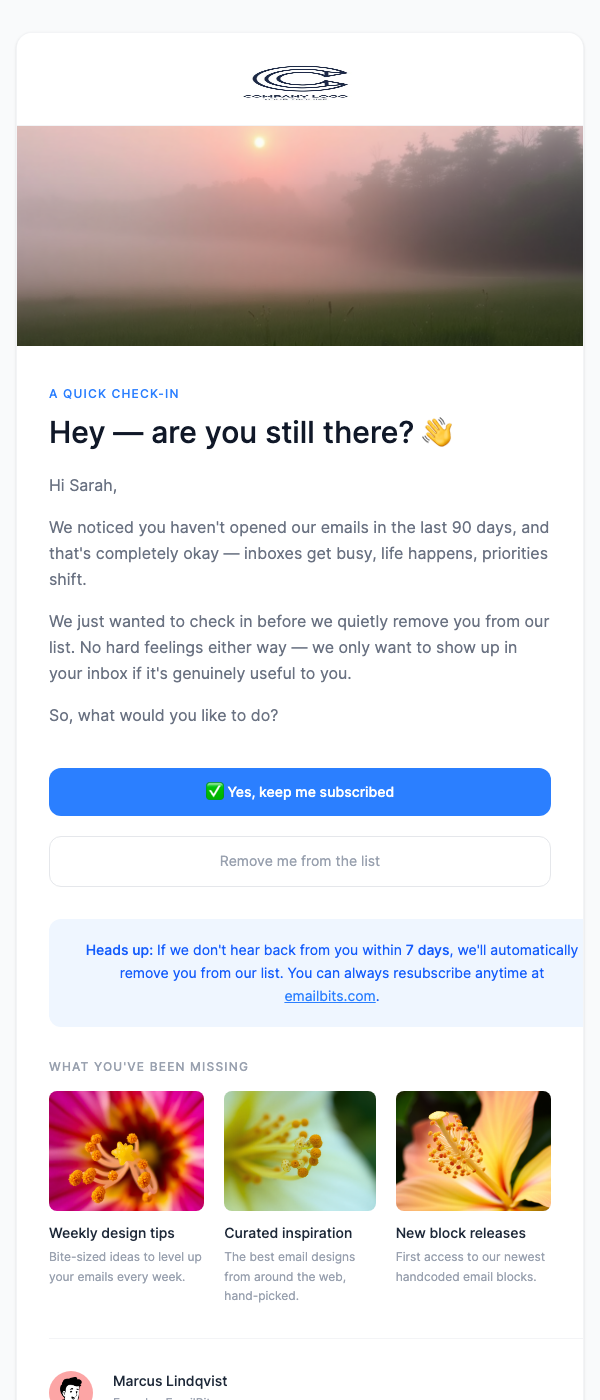600x1400 pixels.
Task: Click the misty sunrise hero banner image
Action: (x=300, y=235)
